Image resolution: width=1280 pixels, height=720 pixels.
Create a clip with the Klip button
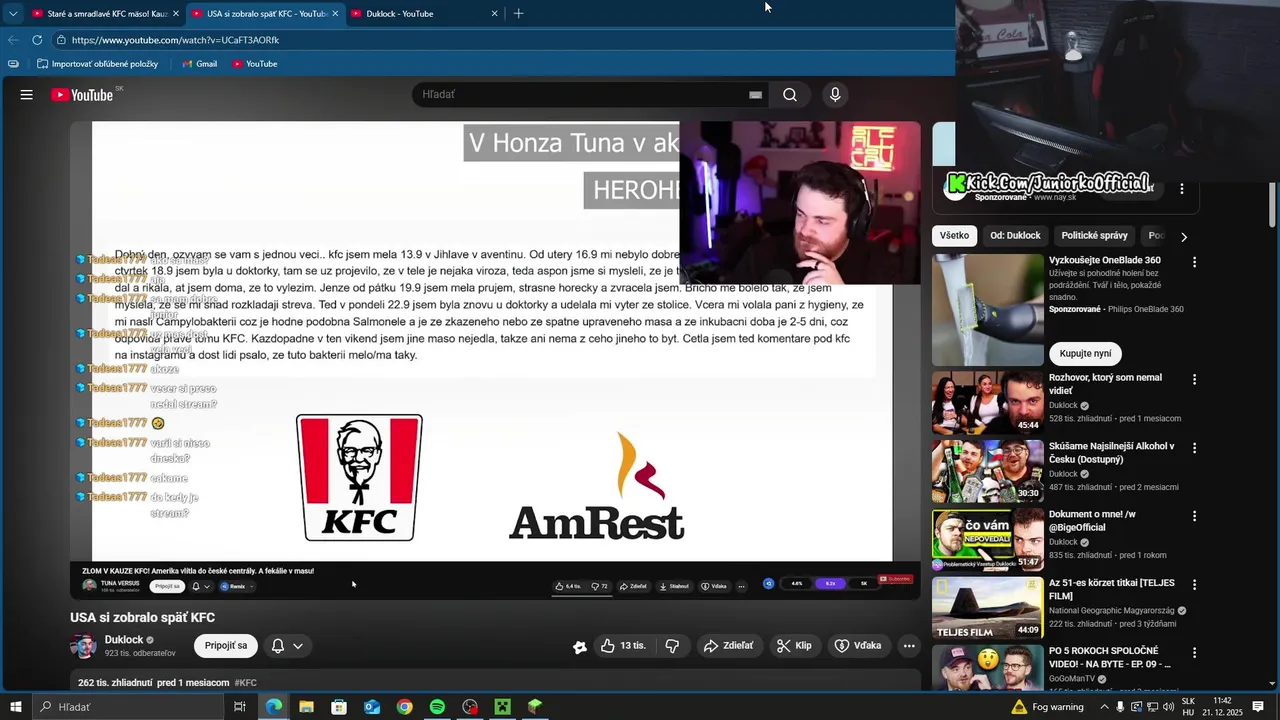point(794,646)
